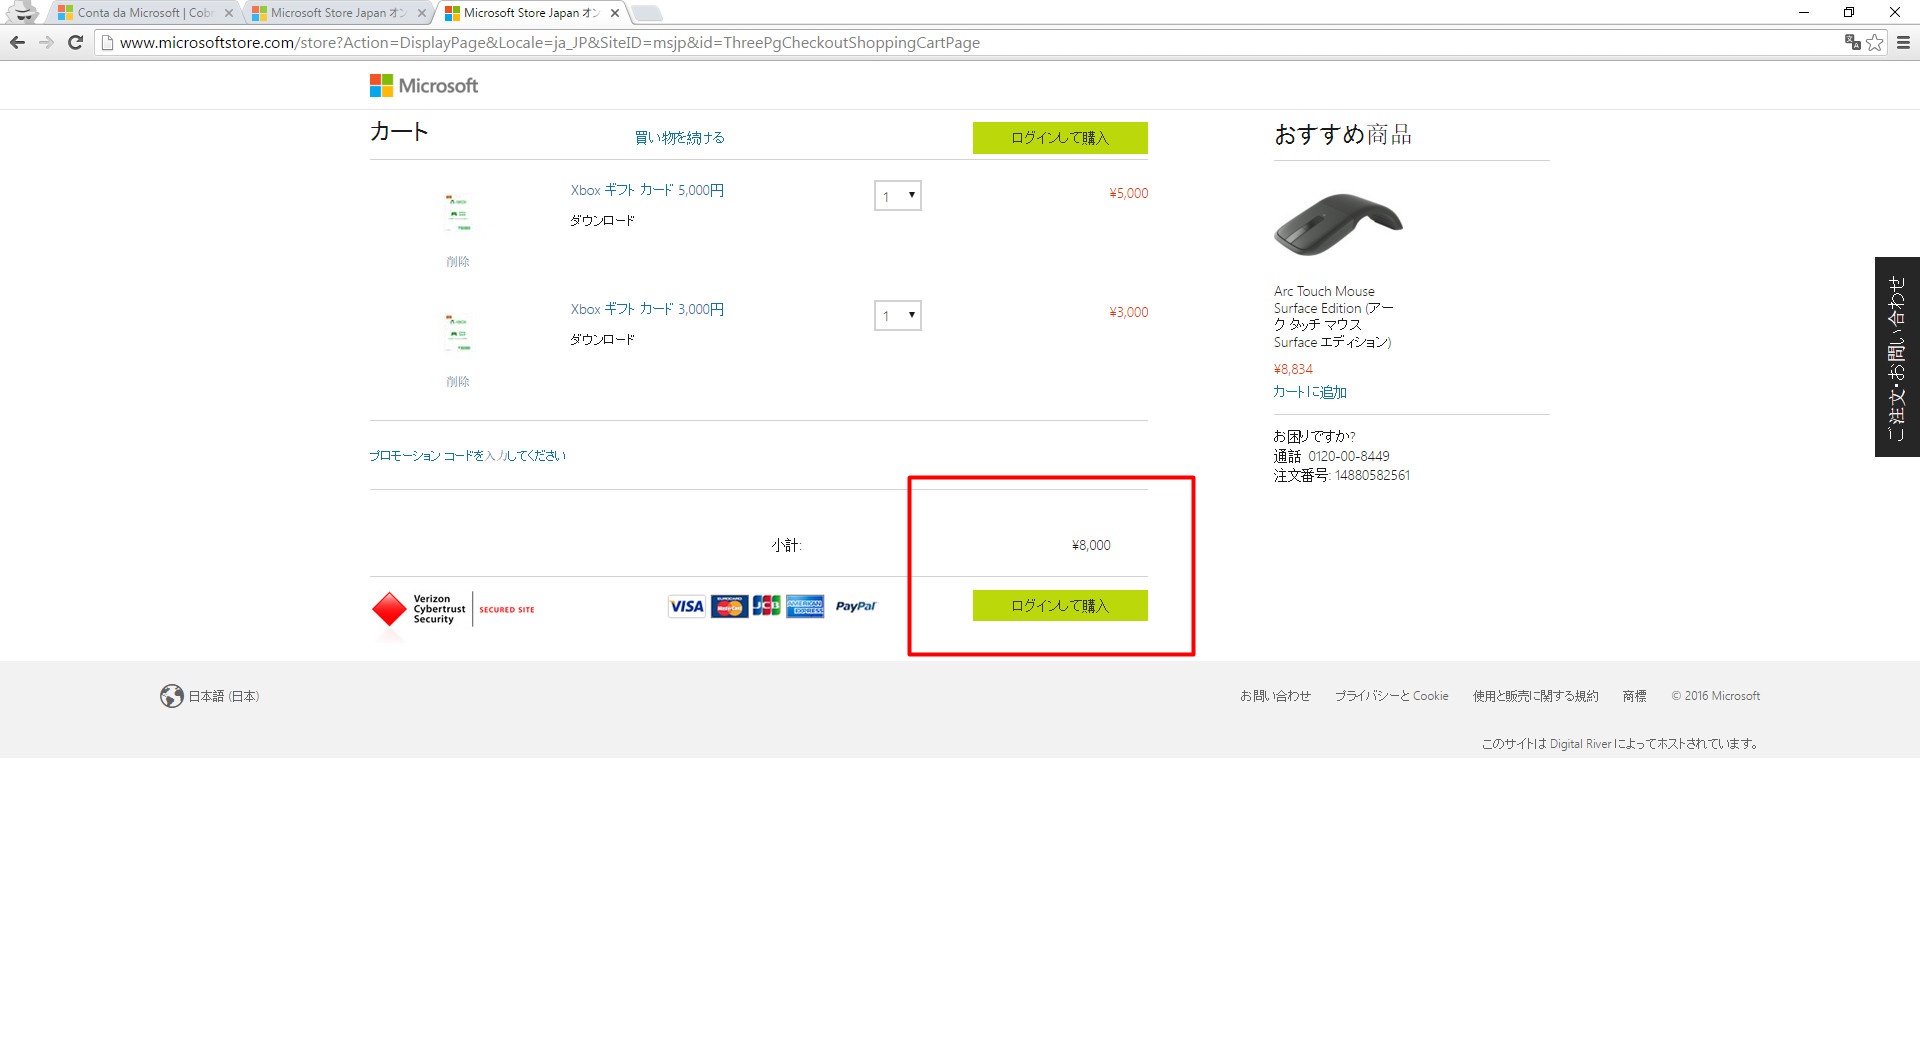Click the top ログインして購入 button
The width and height of the screenshot is (1920, 1040).
coord(1060,138)
